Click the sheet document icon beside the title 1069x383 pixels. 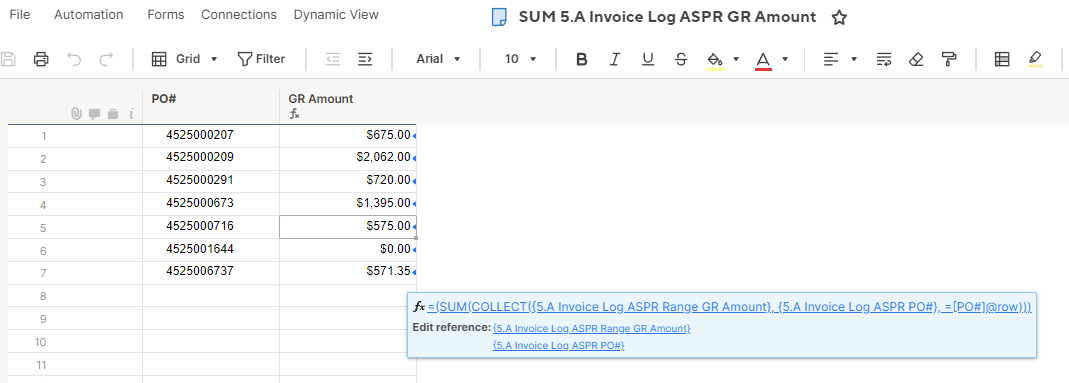click(499, 18)
